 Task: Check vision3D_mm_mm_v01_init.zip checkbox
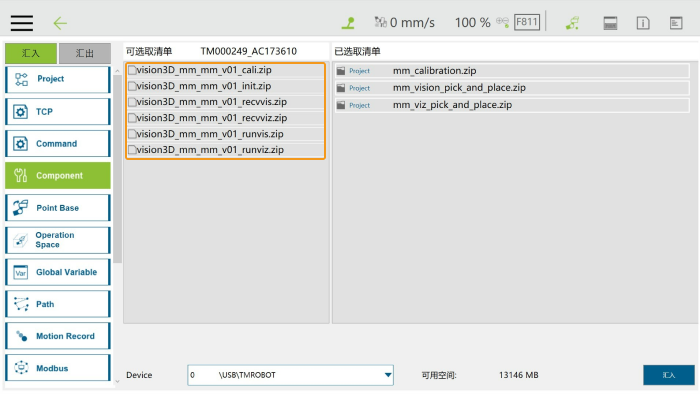coord(132,86)
